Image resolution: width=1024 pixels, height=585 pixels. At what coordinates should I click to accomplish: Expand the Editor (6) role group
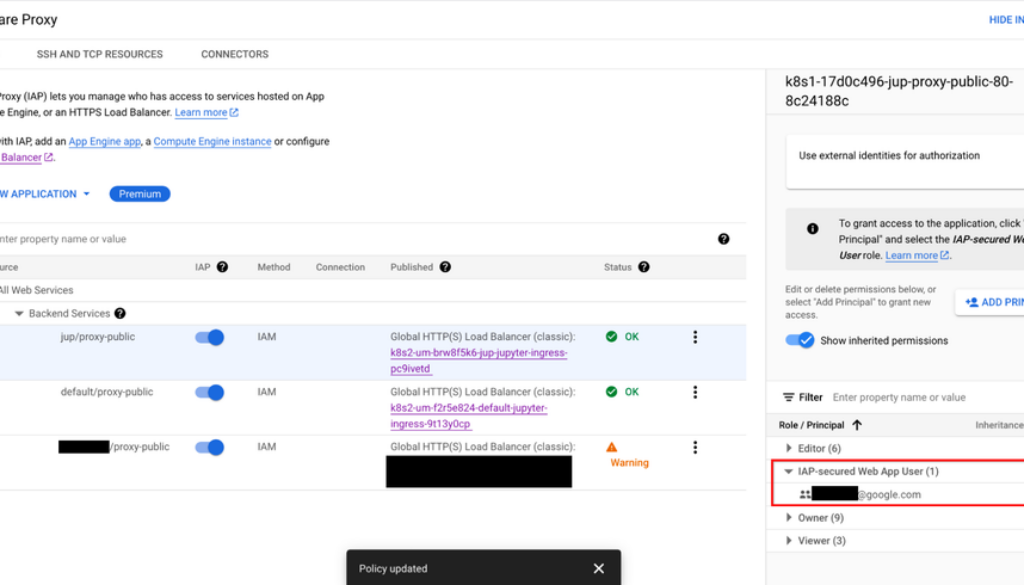(x=789, y=448)
